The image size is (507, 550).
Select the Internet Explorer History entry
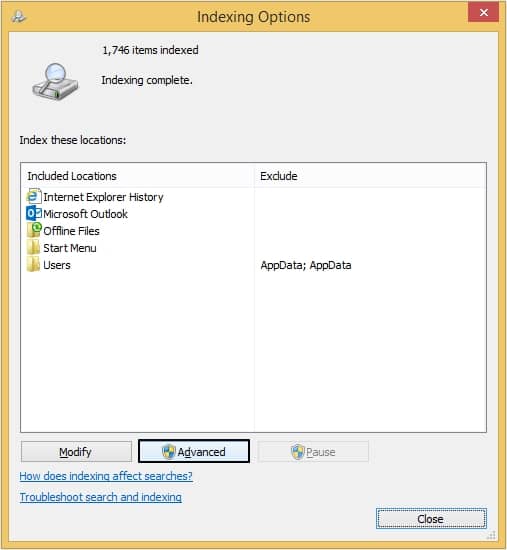pos(103,197)
